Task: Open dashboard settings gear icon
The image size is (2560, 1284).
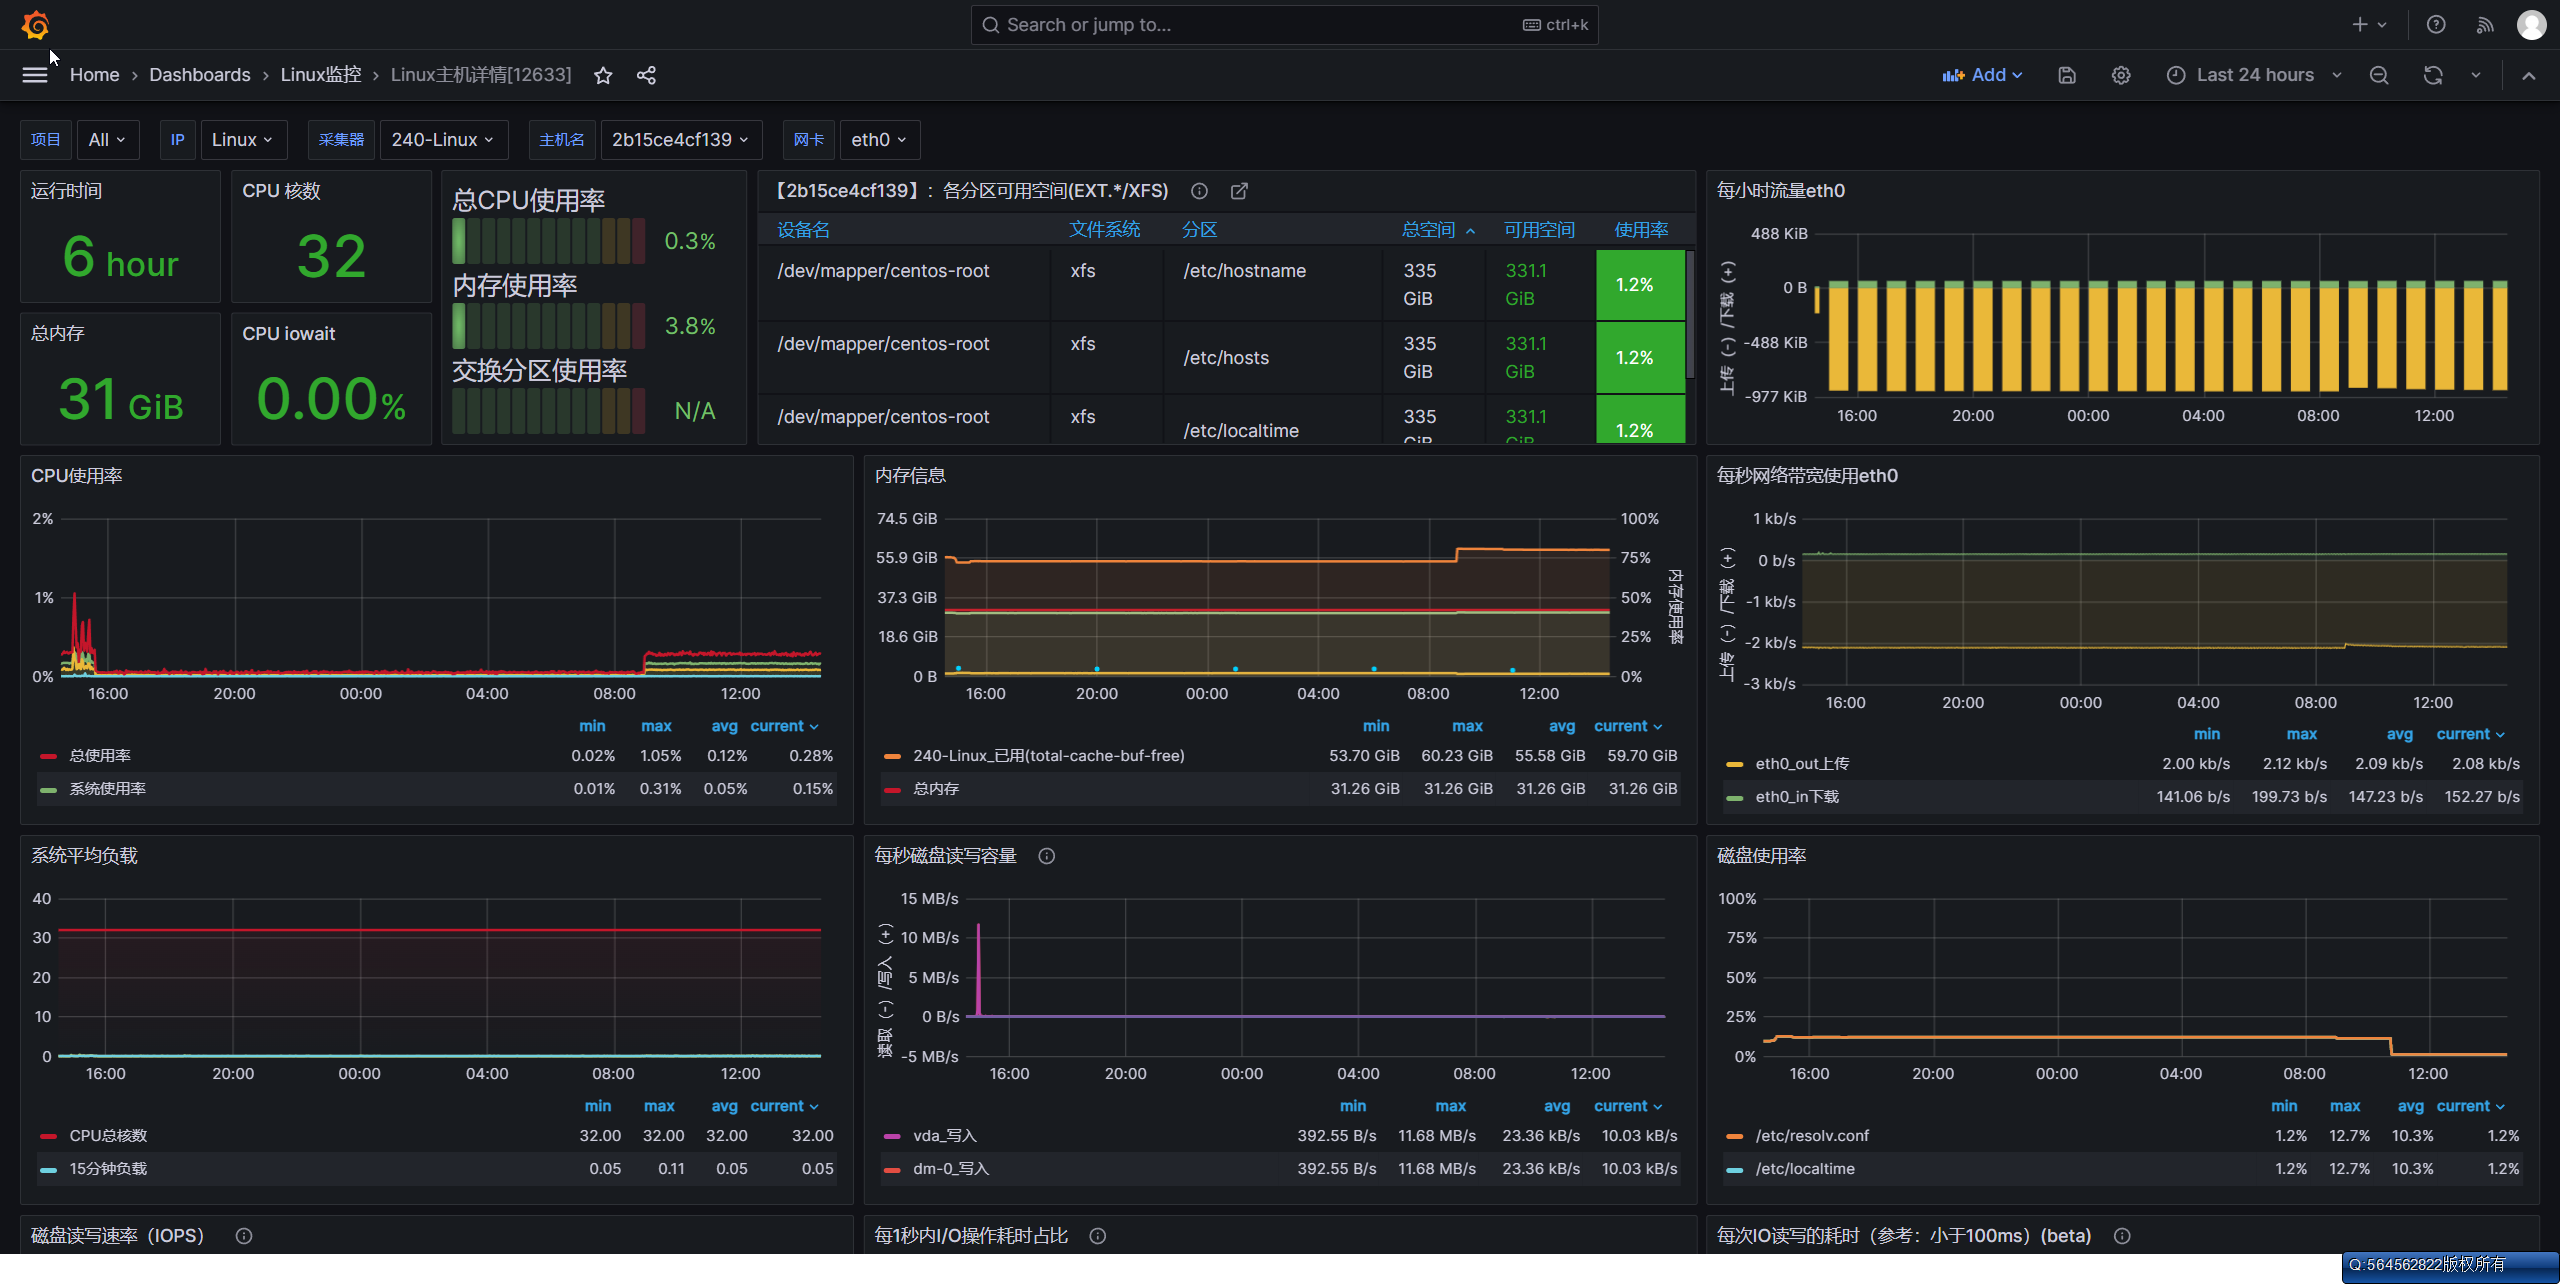Action: click(x=2121, y=75)
